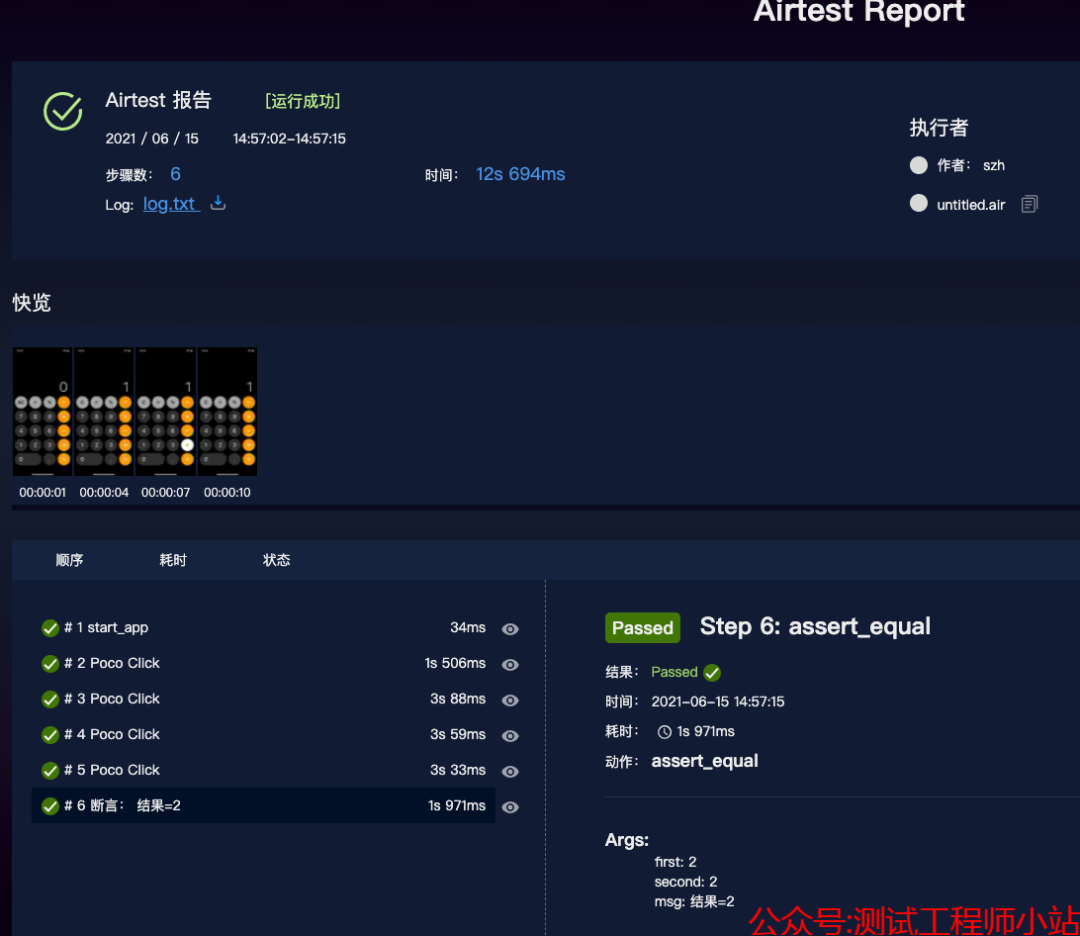Click the status check for step 1 start_app
Screen dimensions: 1080x936
click(x=50, y=628)
